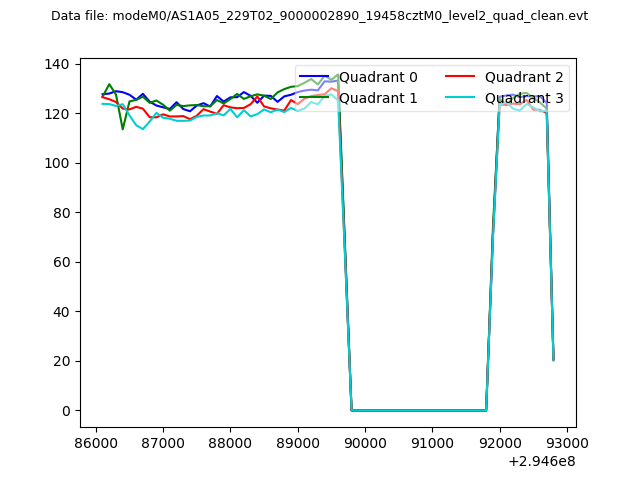
Task: Select the Quadrant 2 legend text
Action: (524, 77)
